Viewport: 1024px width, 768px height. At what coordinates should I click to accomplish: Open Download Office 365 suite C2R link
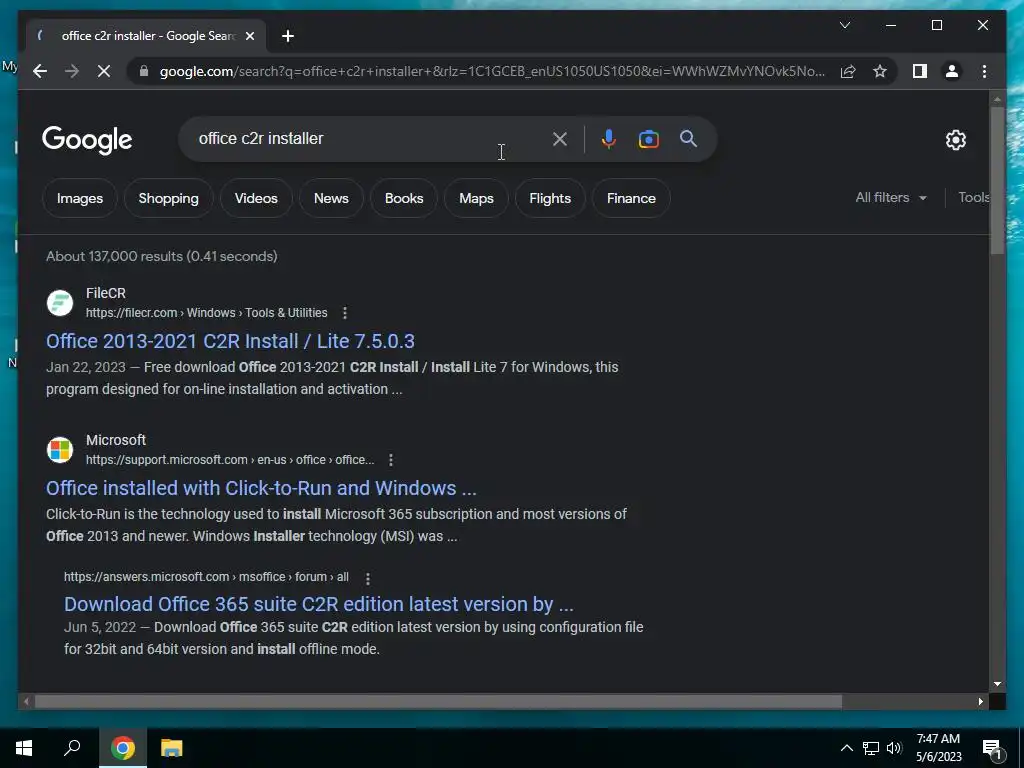coord(319,604)
